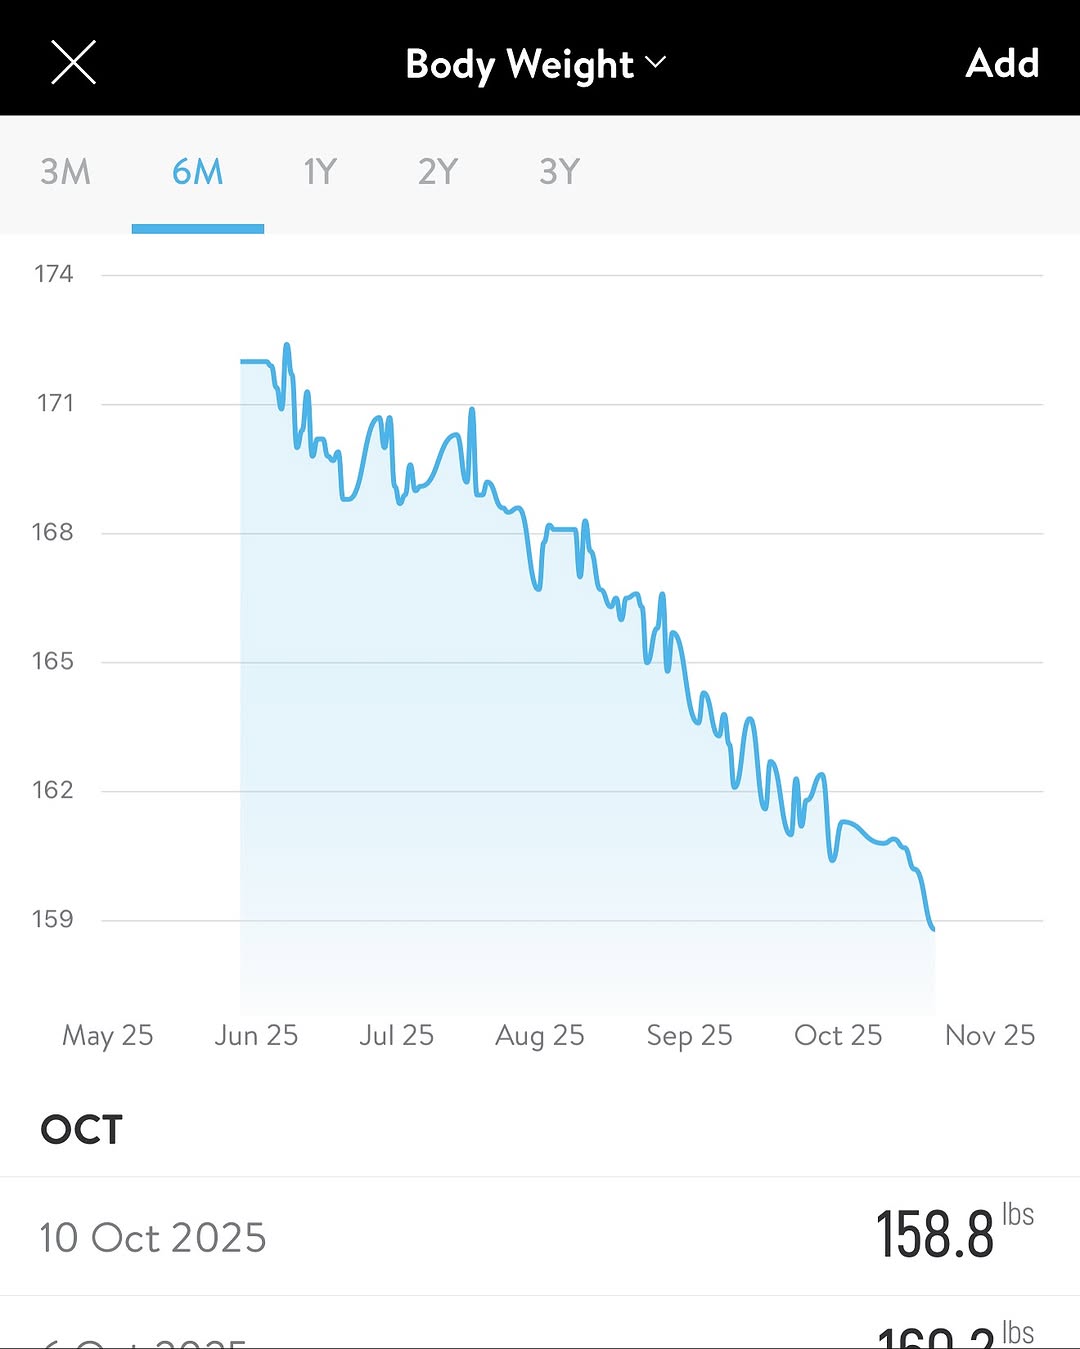The width and height of the screenshot is (1080, 1349).
Task: View the 3Y weight chart
Action: [x=559, y=172]
